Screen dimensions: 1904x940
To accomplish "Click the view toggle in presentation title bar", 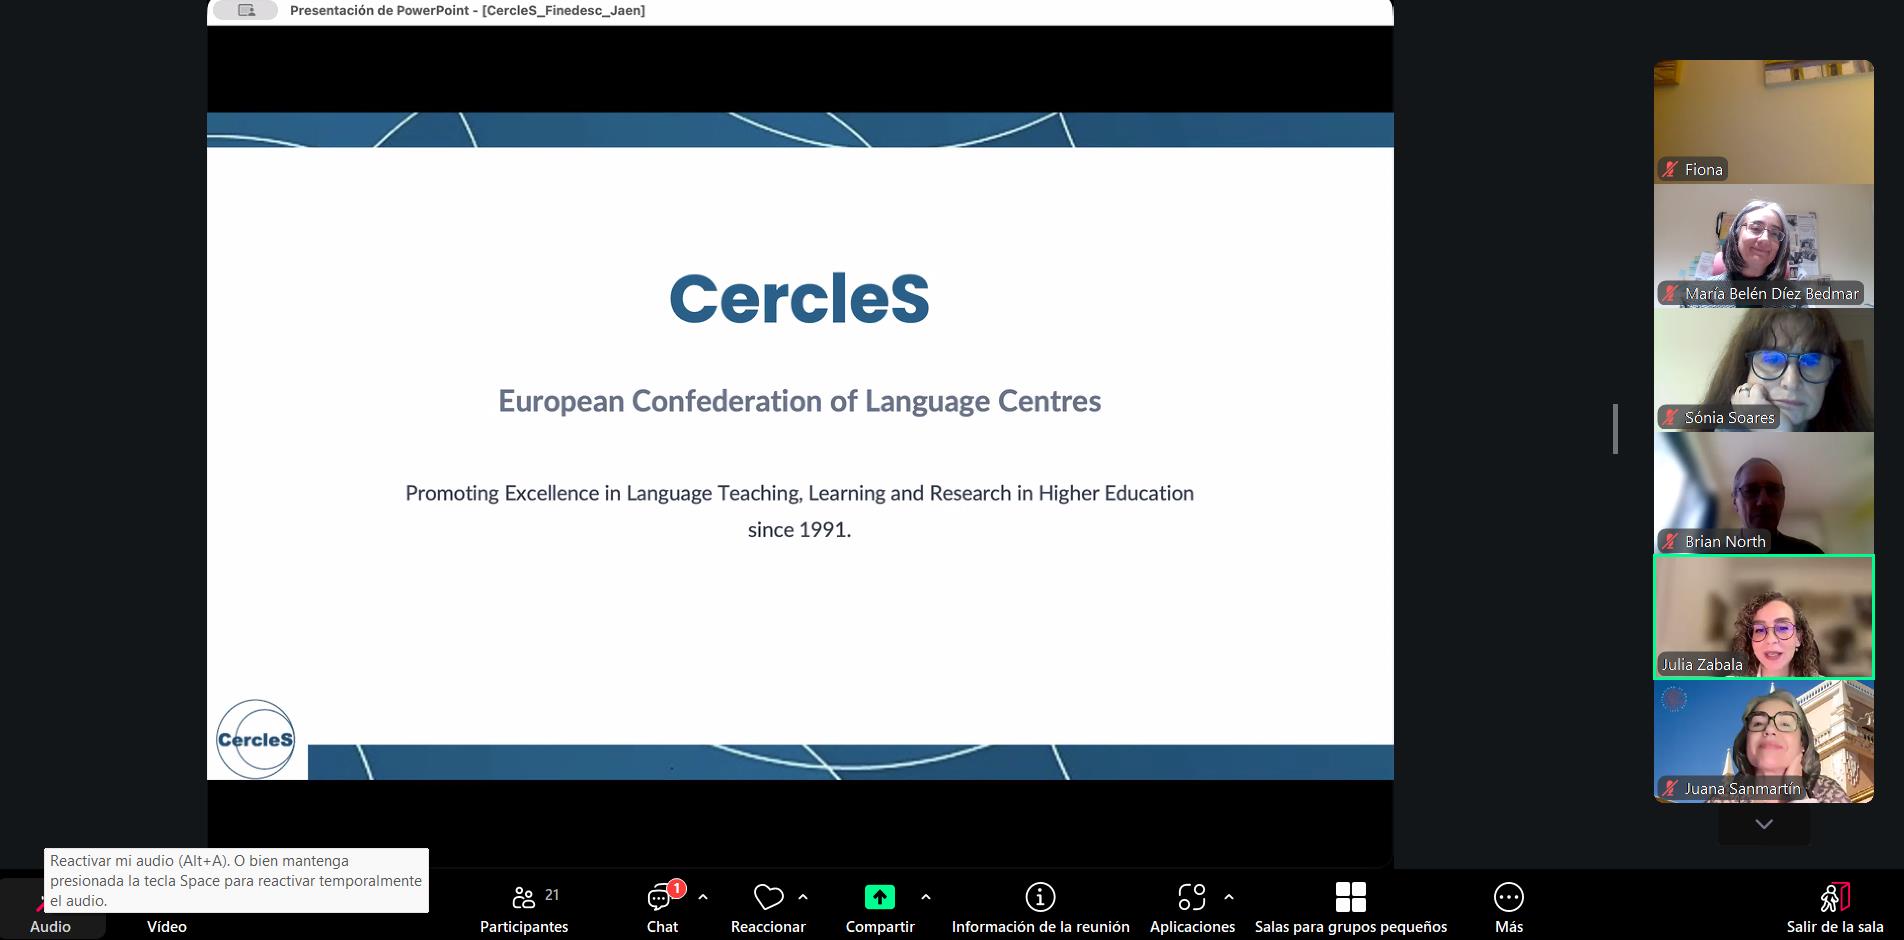I will pyautogui.click(x=246, y=10).
